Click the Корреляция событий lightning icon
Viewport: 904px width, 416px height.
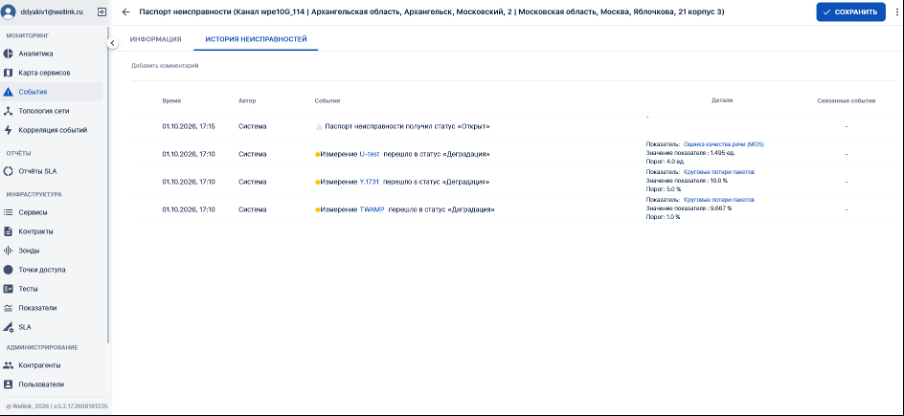click(x=8, y=130)
